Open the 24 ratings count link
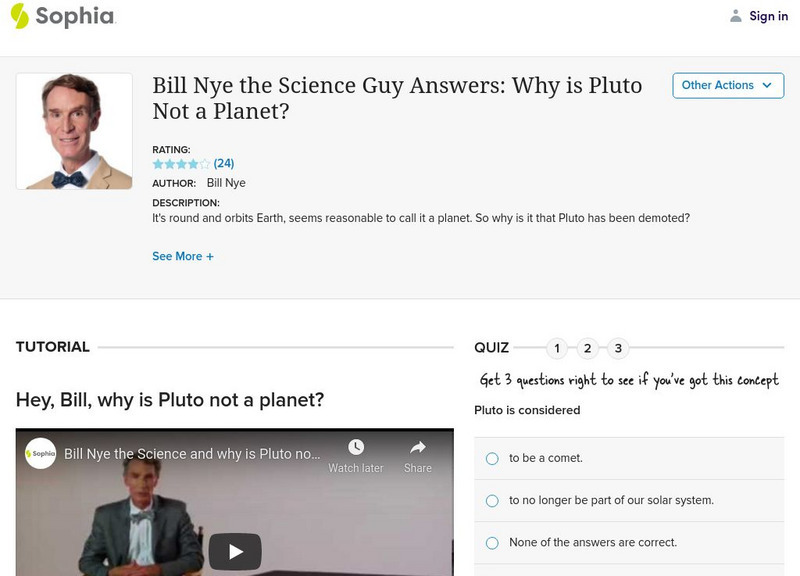Image resolution: width=800 pixels, height=576 pixels. click(224, 164)
